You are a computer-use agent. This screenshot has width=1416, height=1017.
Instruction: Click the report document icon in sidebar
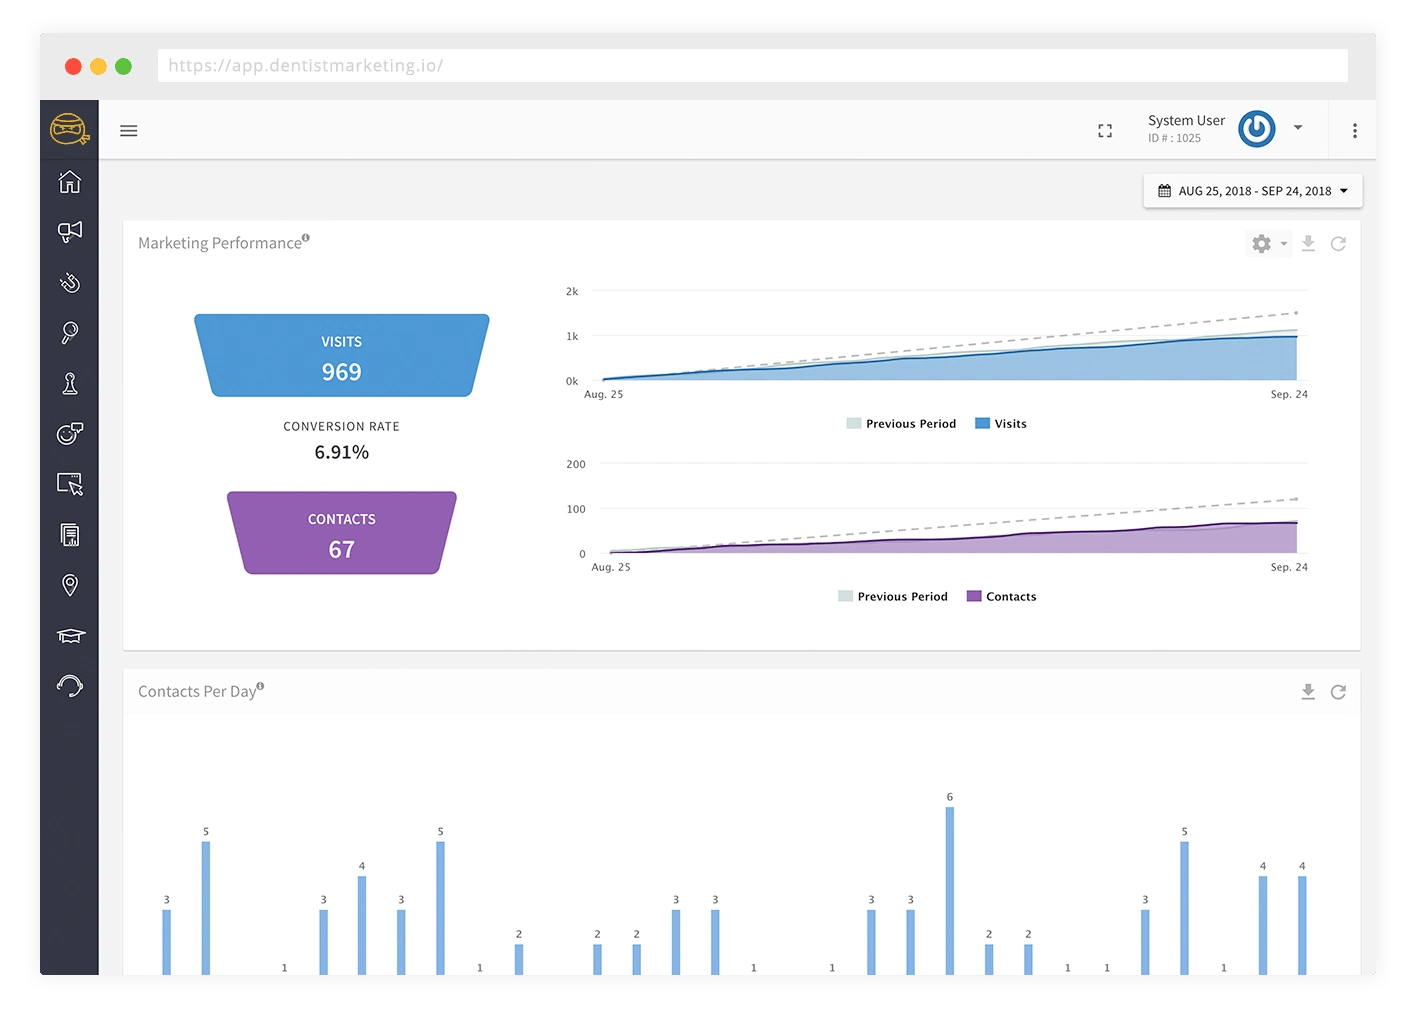(x=70, y=535)
